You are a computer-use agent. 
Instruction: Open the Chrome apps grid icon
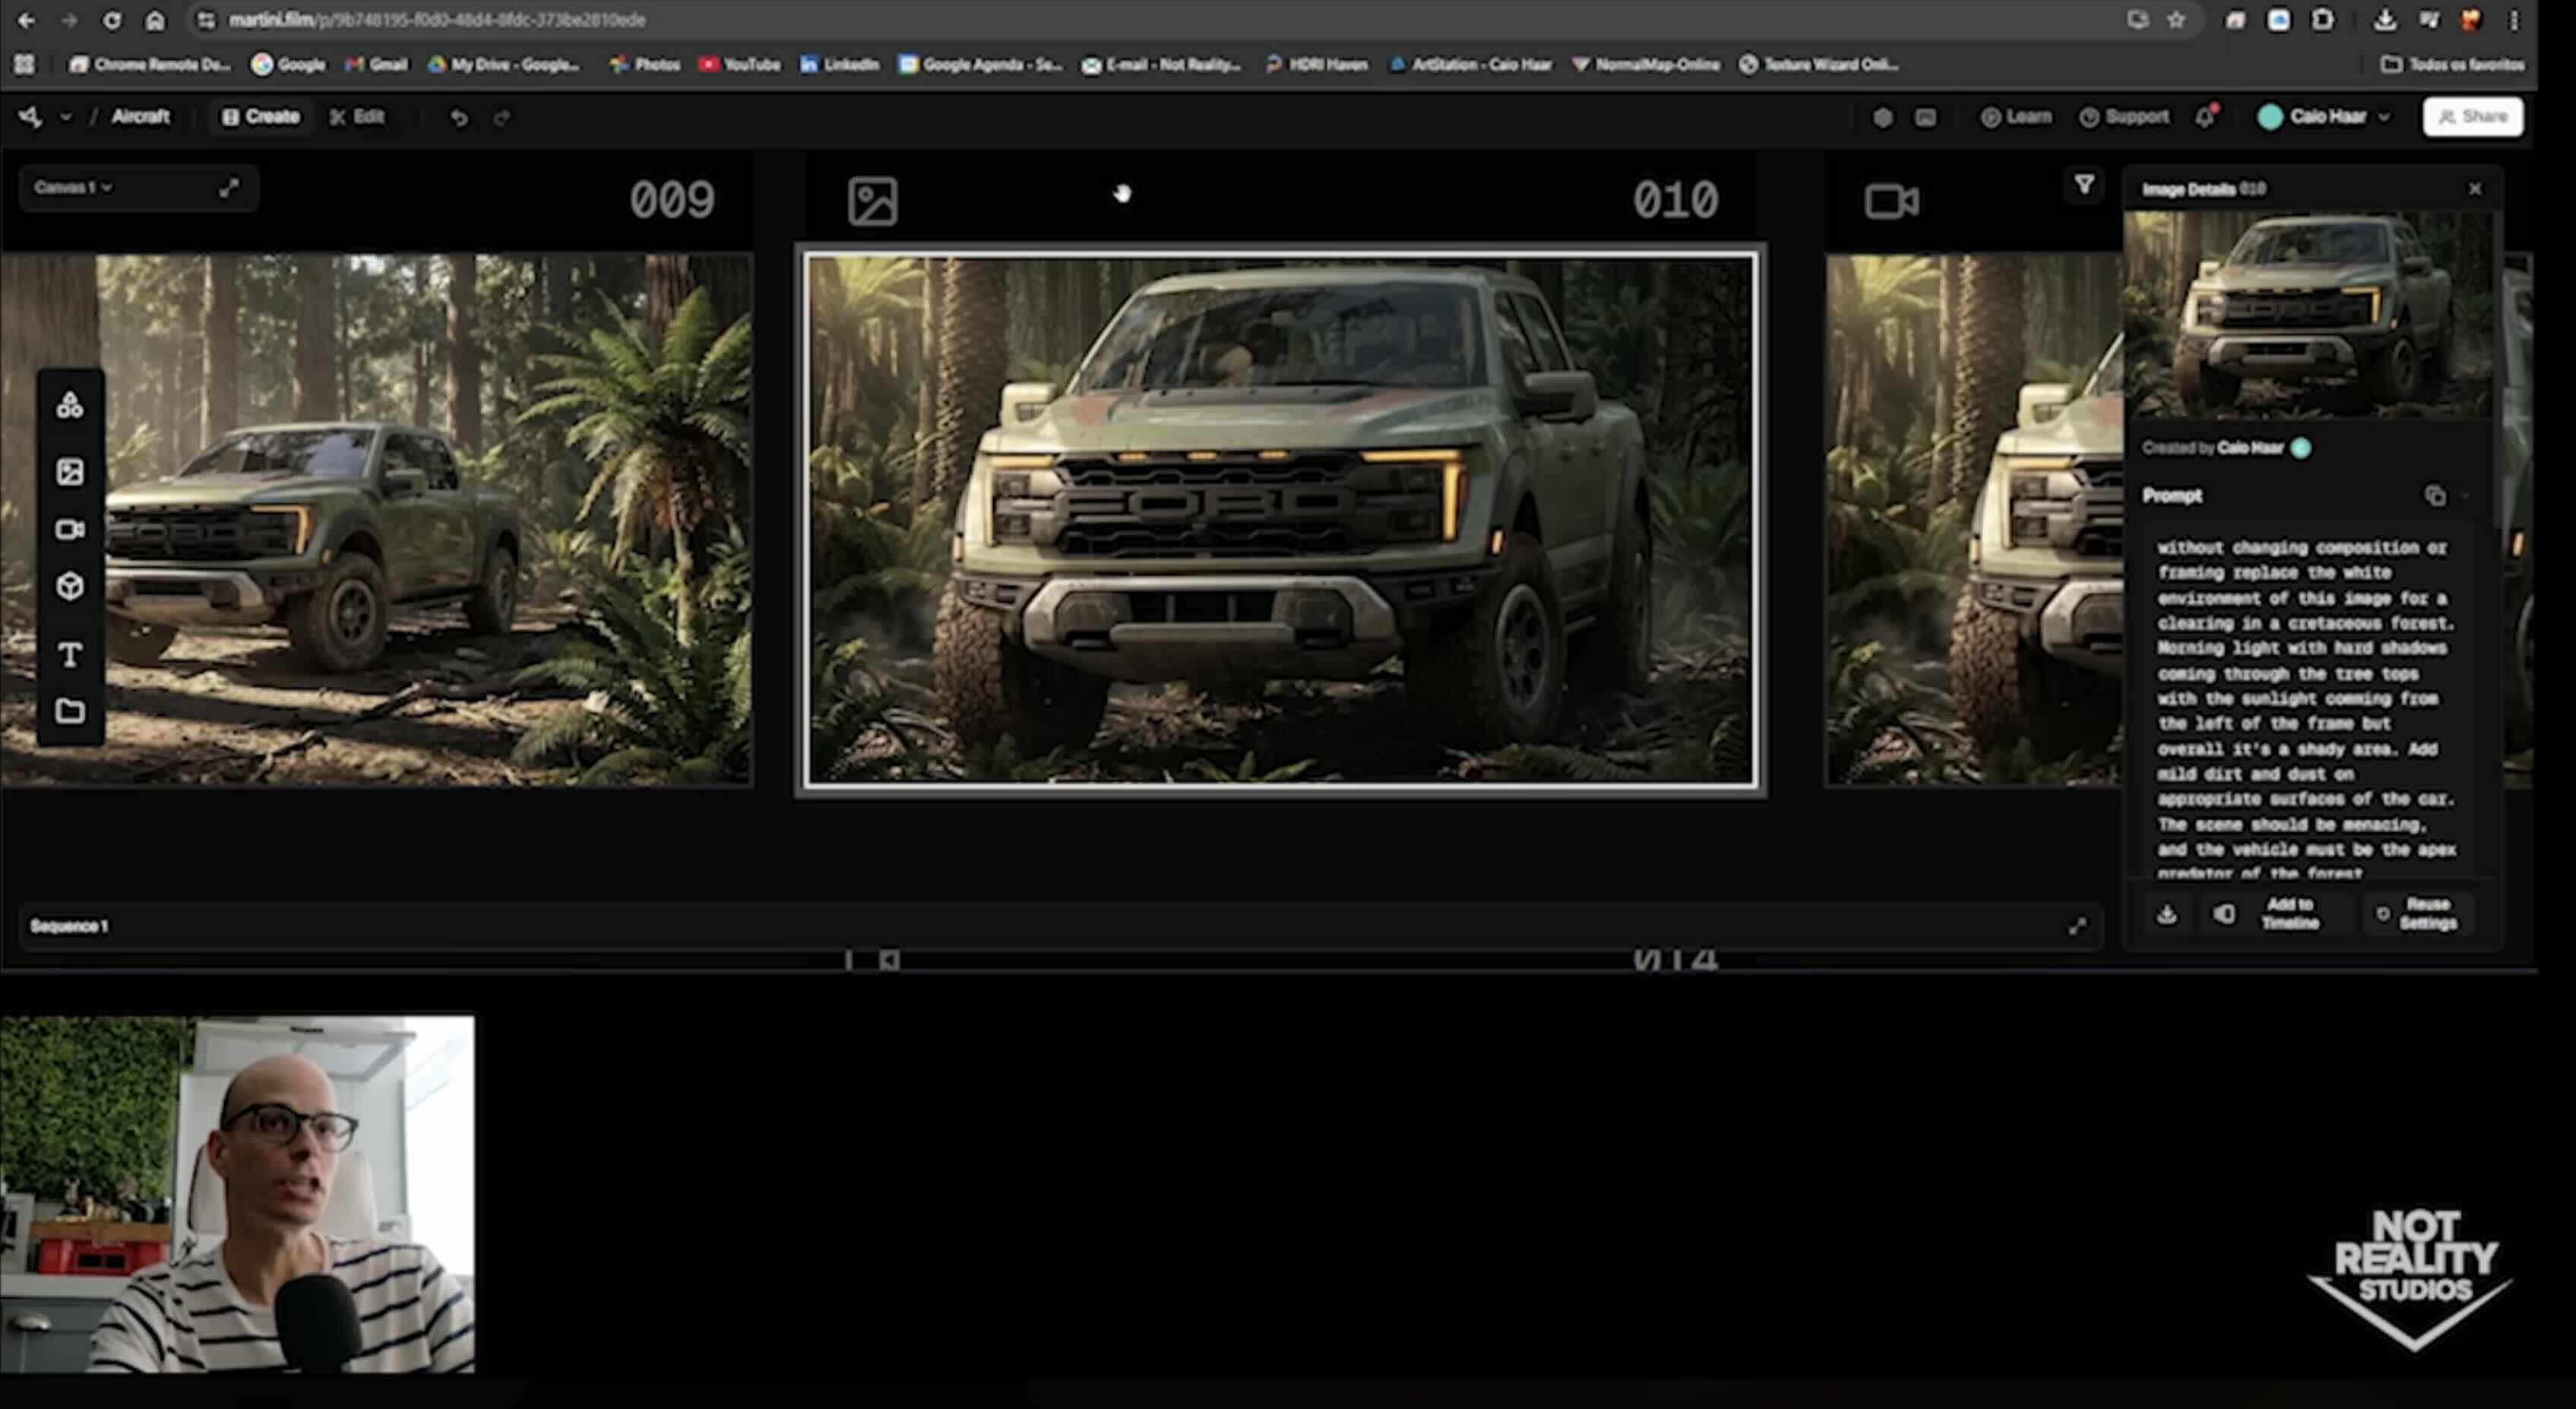25,64
